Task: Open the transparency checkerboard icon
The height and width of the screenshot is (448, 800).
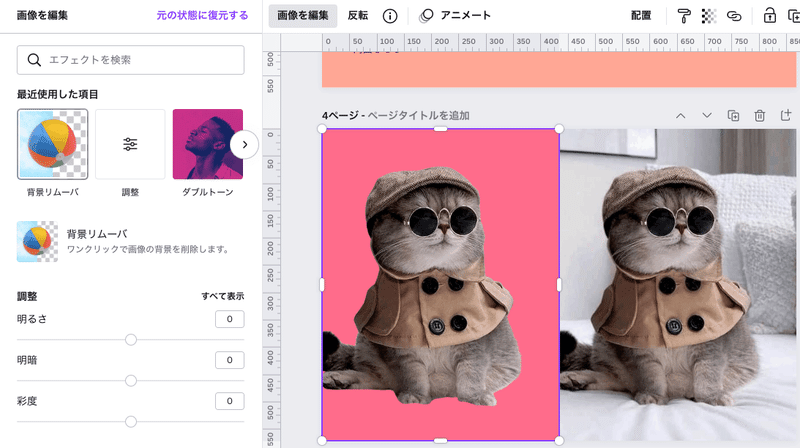Action: 709,16
